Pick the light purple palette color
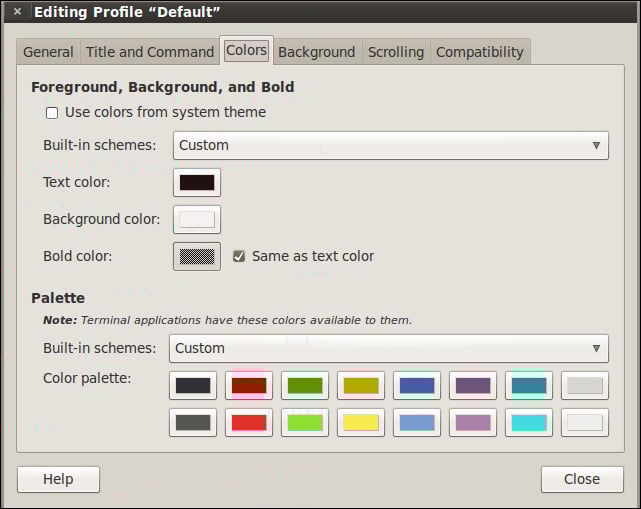Screen dimensions: 641x509 click(x=473, y=422)
